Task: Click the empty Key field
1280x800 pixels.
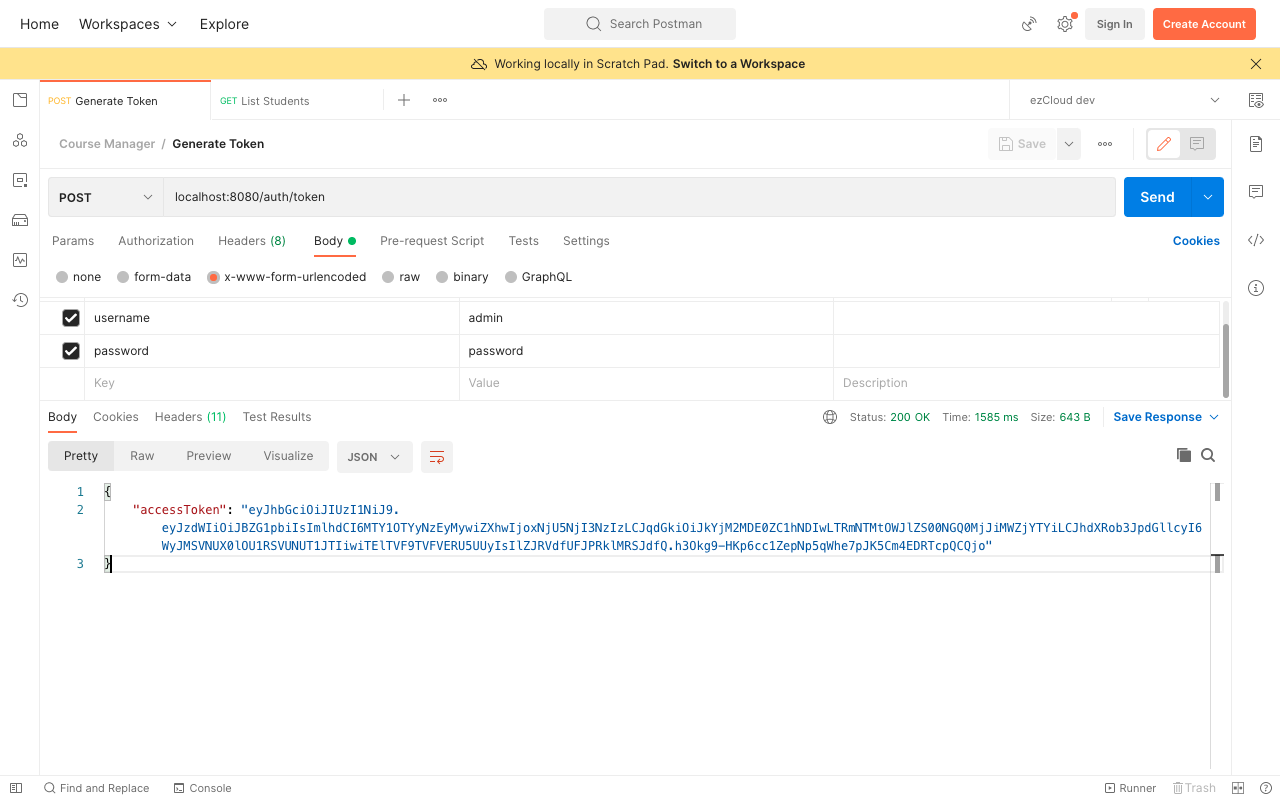Action: click(271, 383)
